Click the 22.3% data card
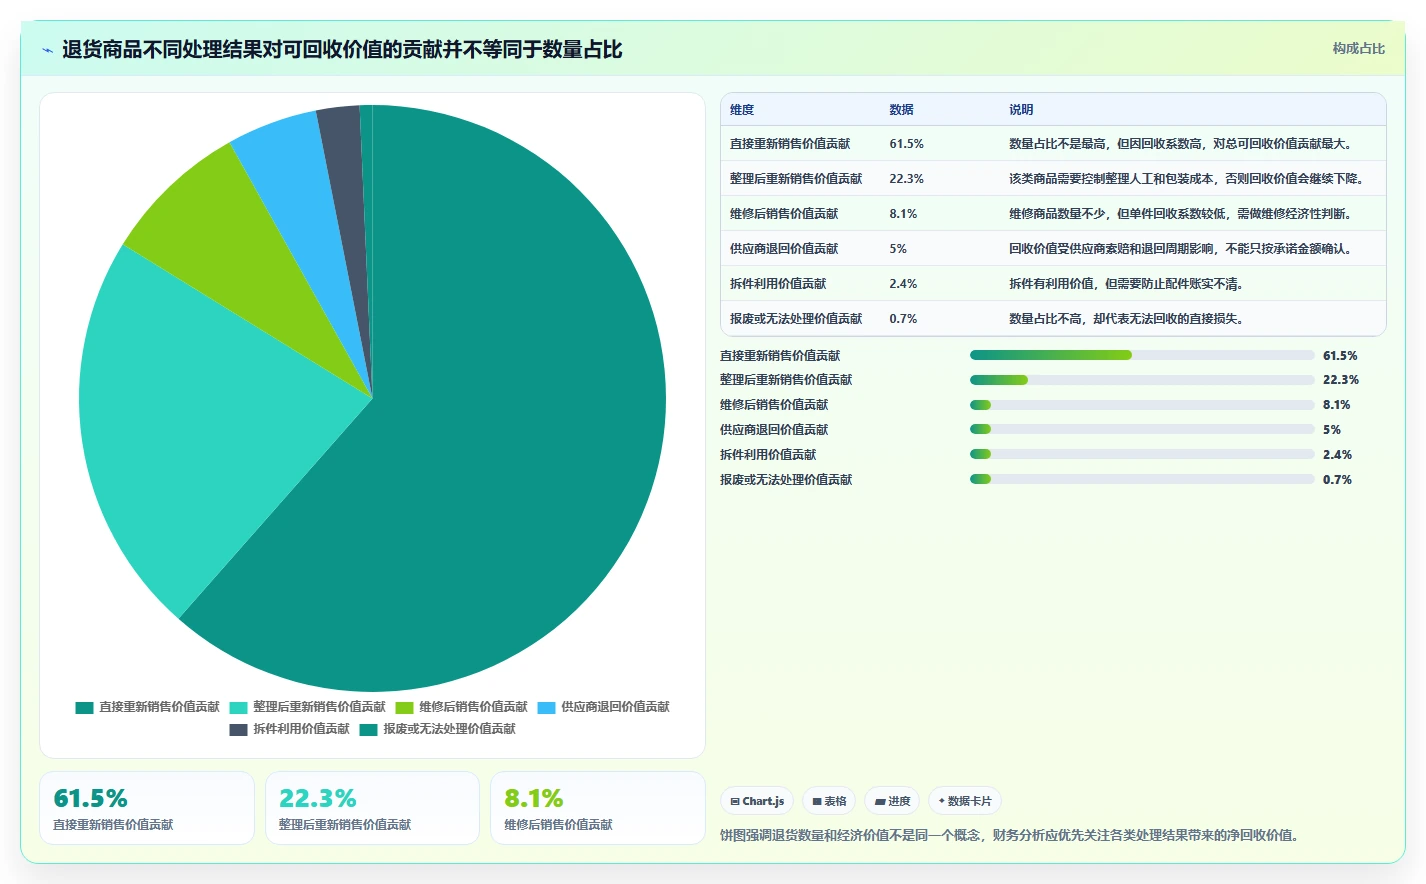The width and height of the screenshot is (1426, 884). [x=372, y=808]
